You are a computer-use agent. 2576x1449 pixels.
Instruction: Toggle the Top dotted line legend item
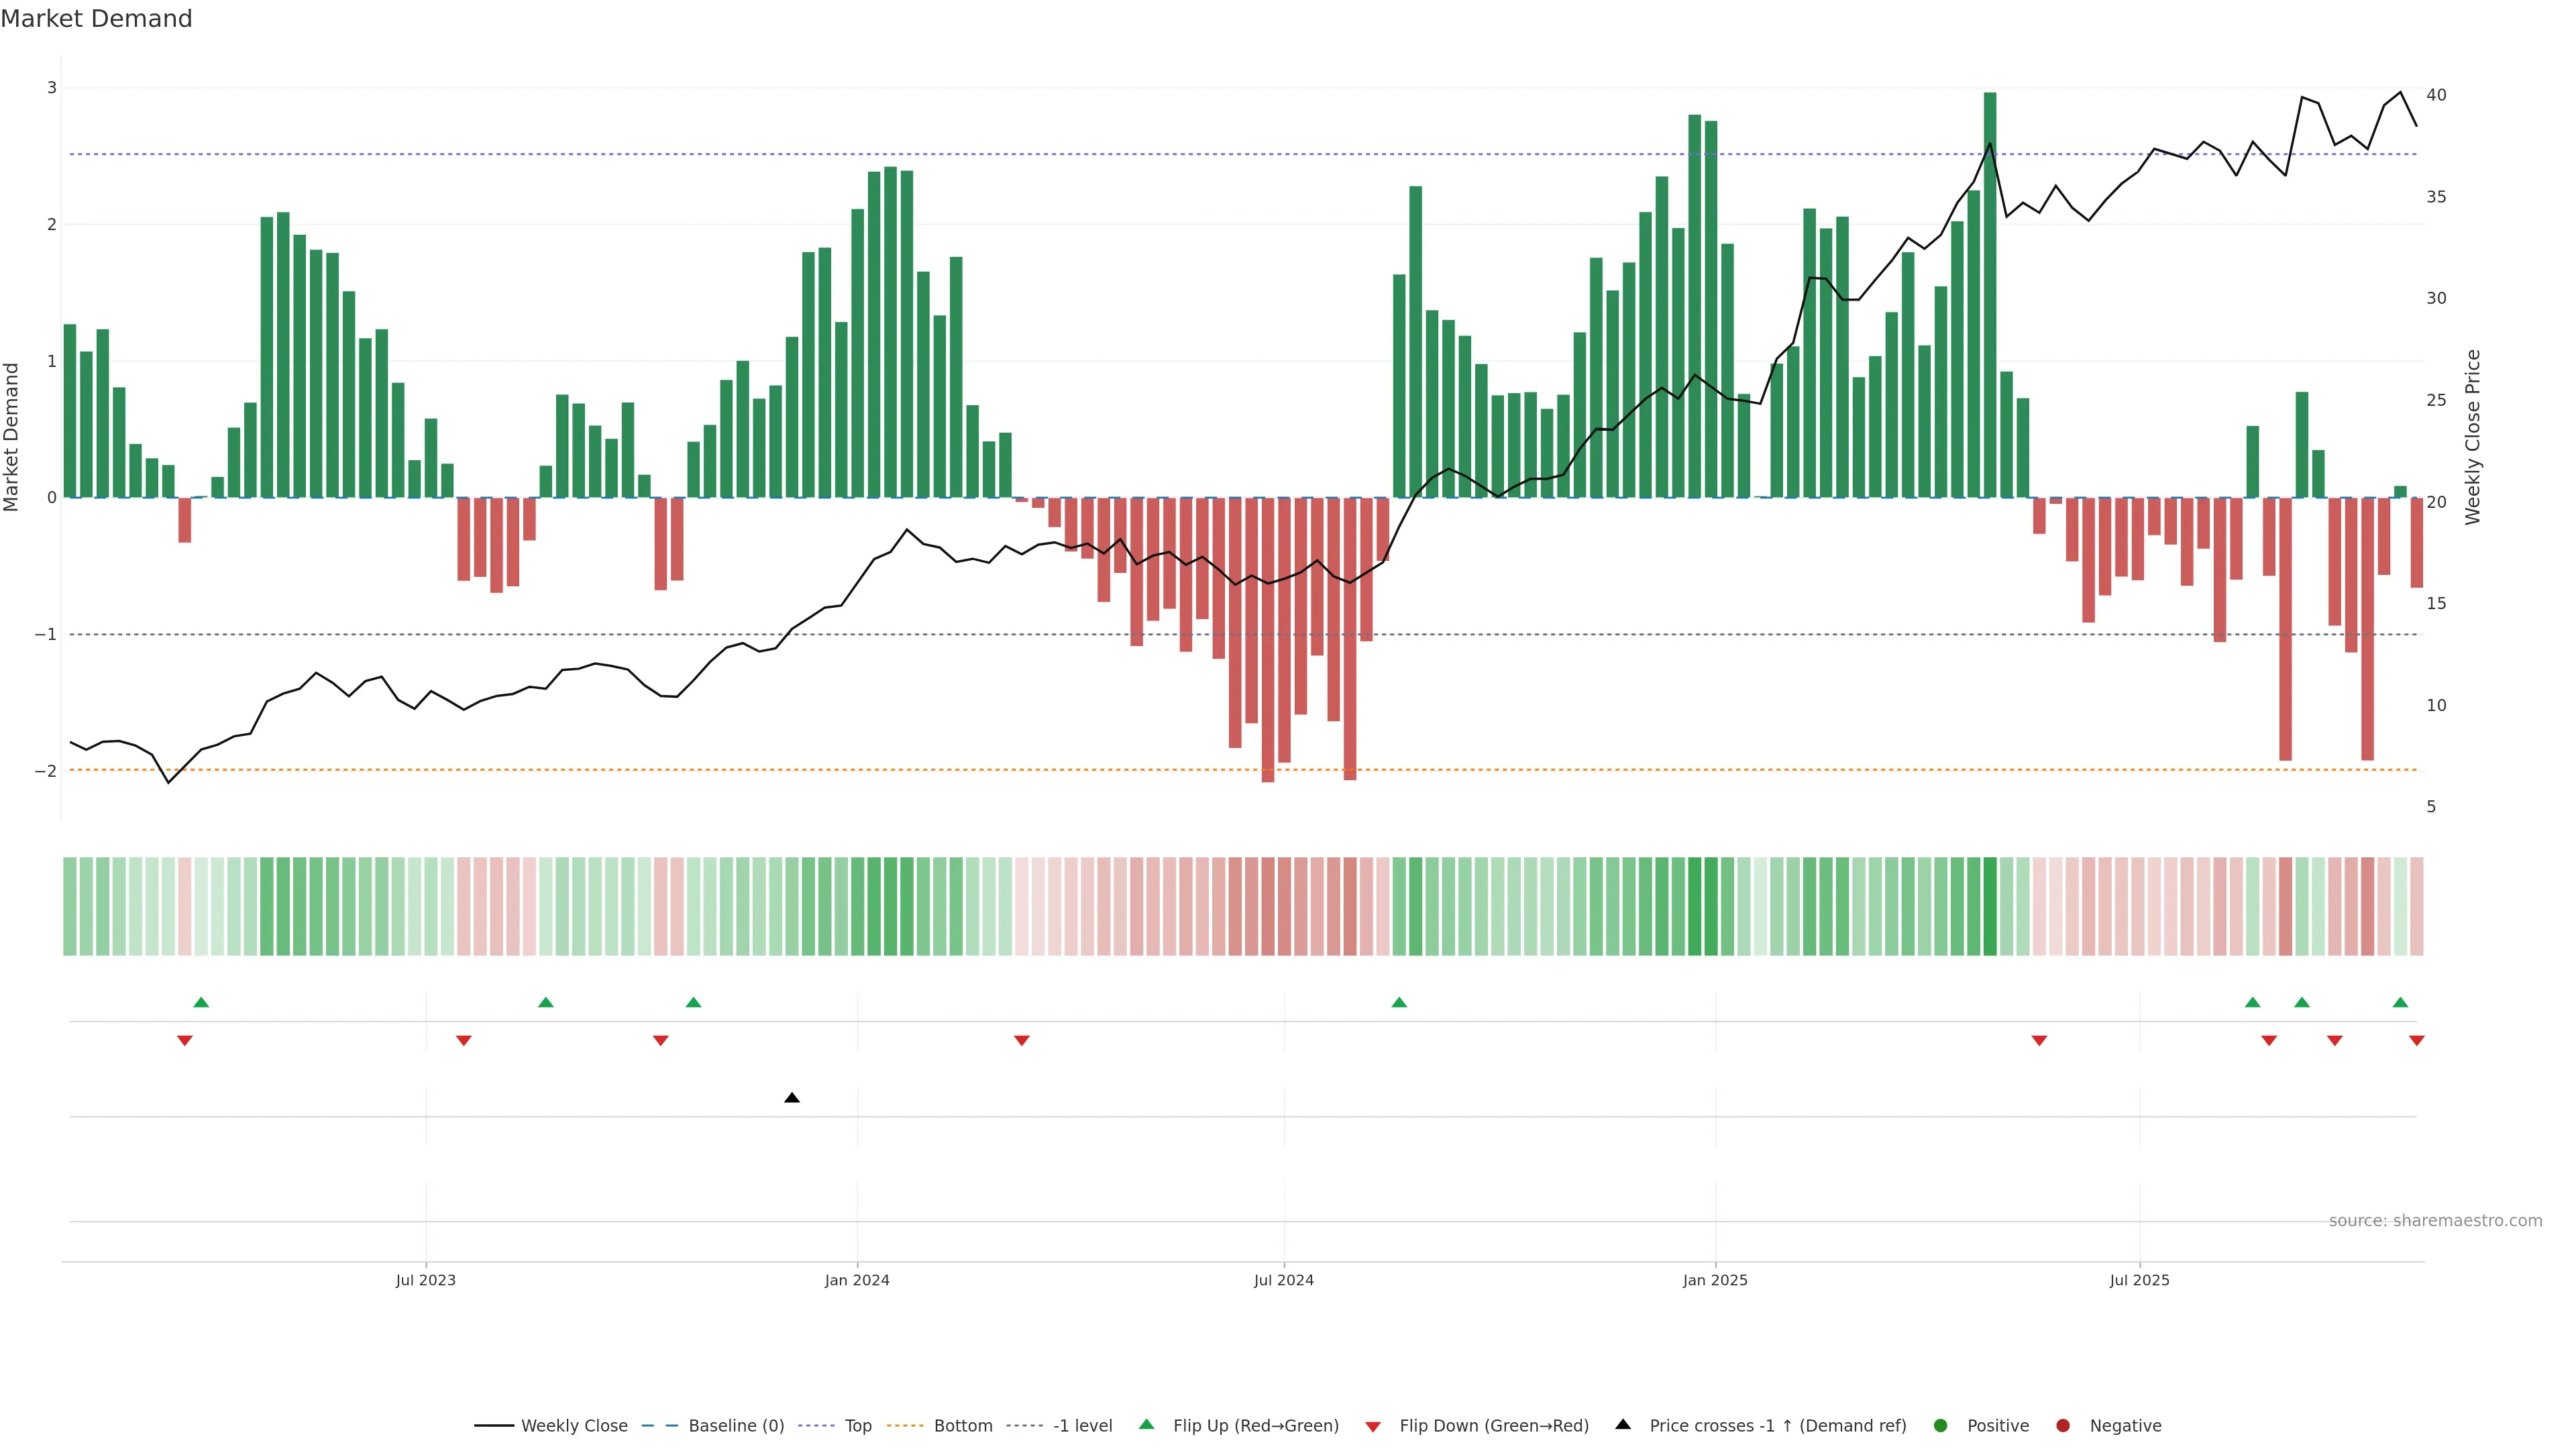[x=857, y=1426]
